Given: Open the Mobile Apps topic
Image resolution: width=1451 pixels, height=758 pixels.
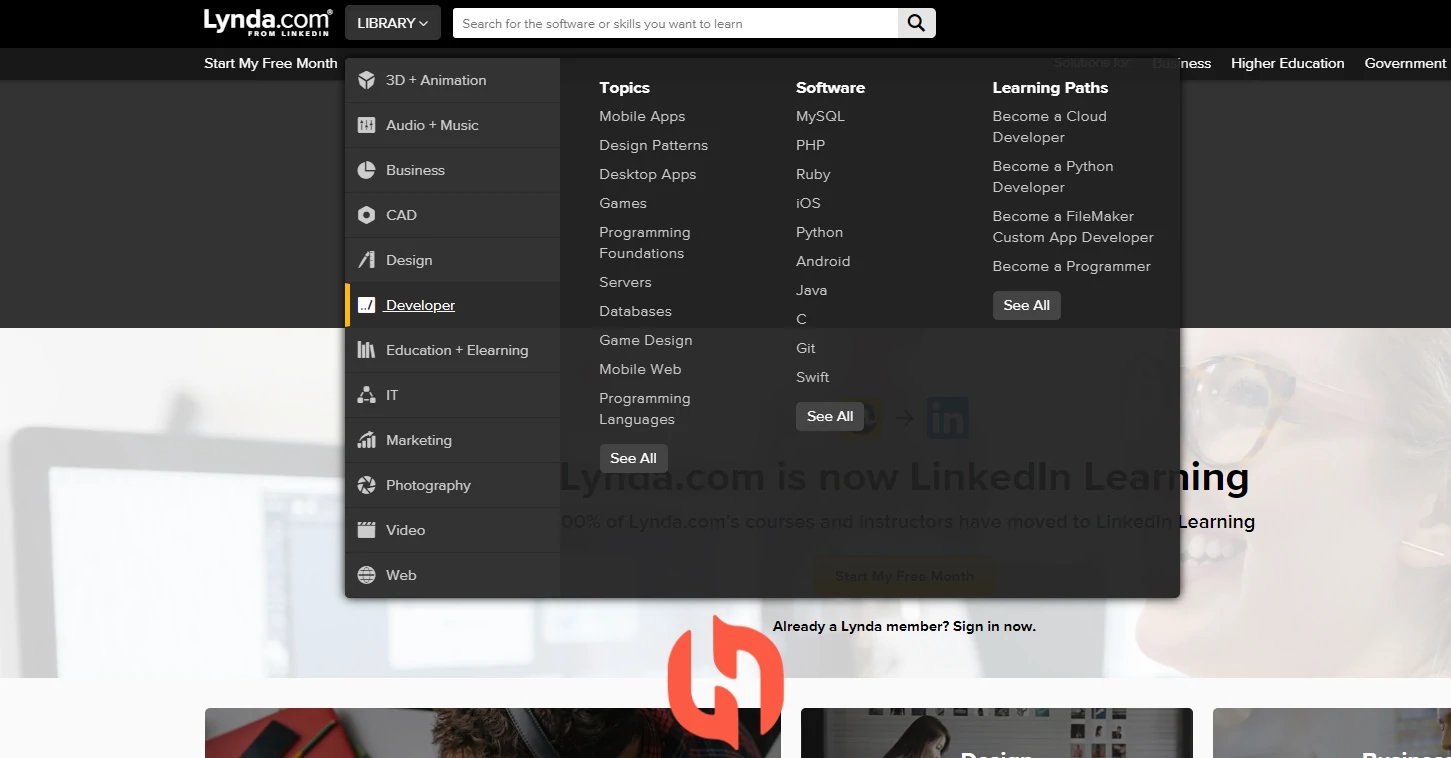Looking at the screenshot, I should pos(642,116).
